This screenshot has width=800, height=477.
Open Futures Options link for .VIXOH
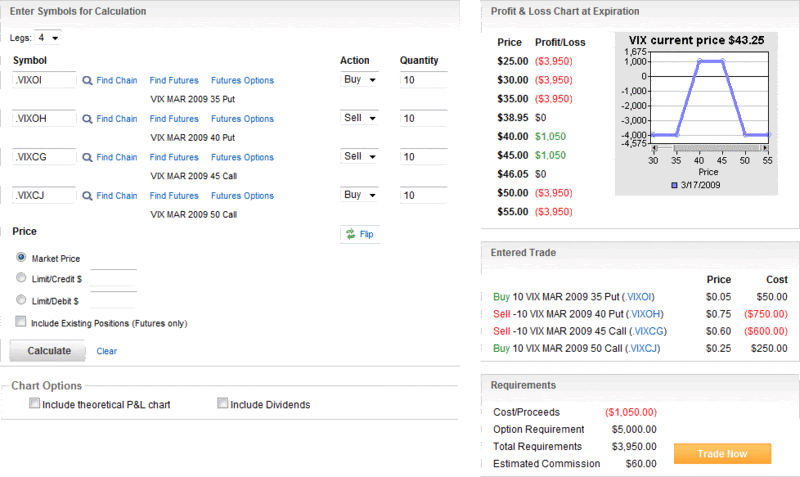click(x=242, y=119)
